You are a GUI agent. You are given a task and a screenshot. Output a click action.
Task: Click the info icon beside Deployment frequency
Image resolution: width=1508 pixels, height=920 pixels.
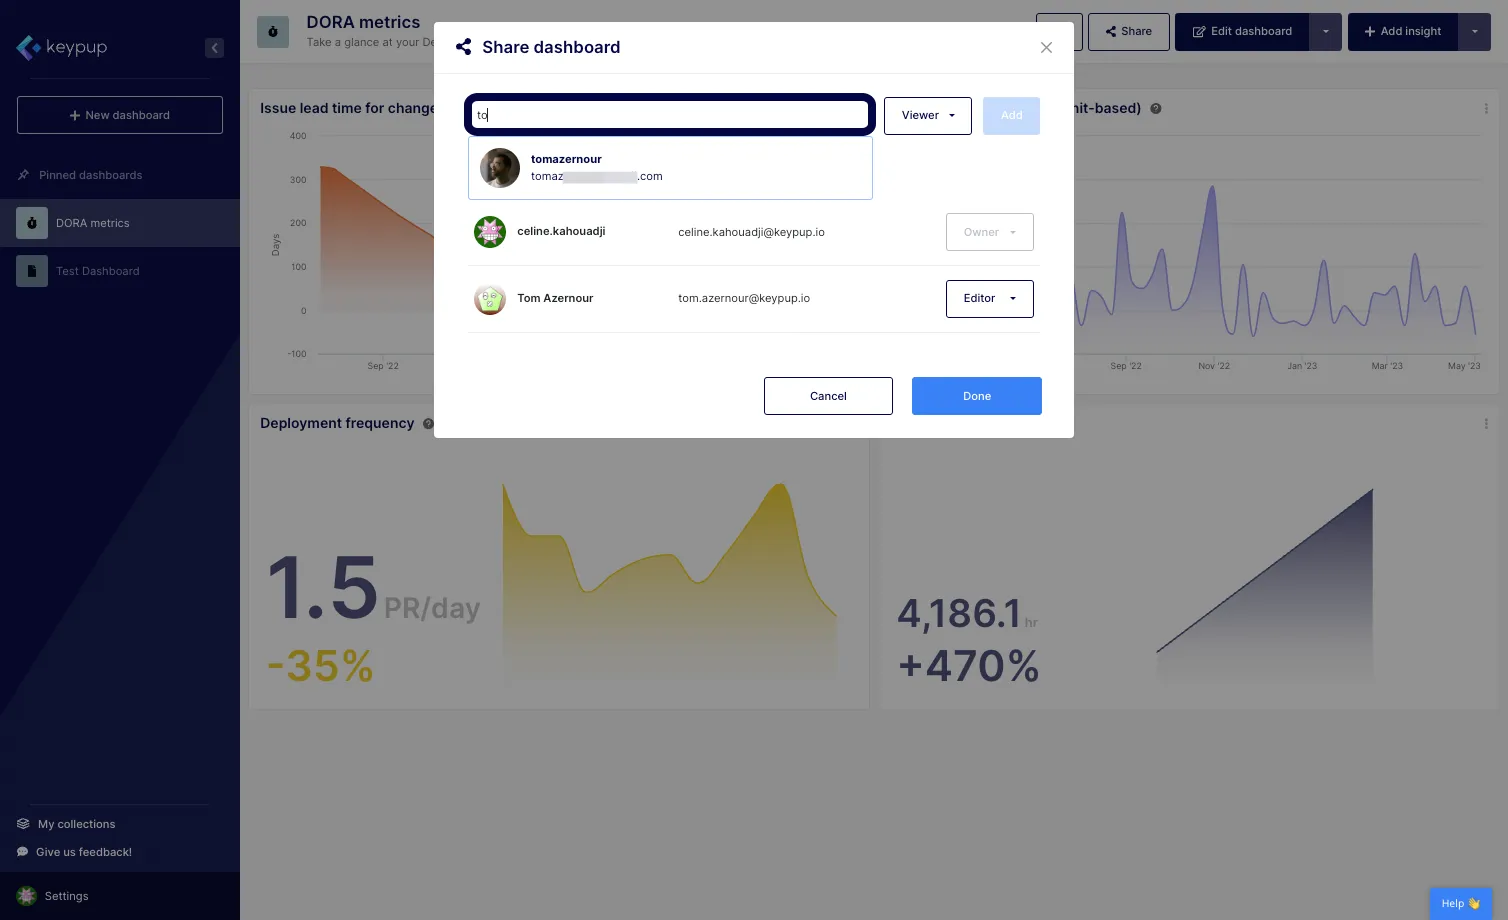428,423
